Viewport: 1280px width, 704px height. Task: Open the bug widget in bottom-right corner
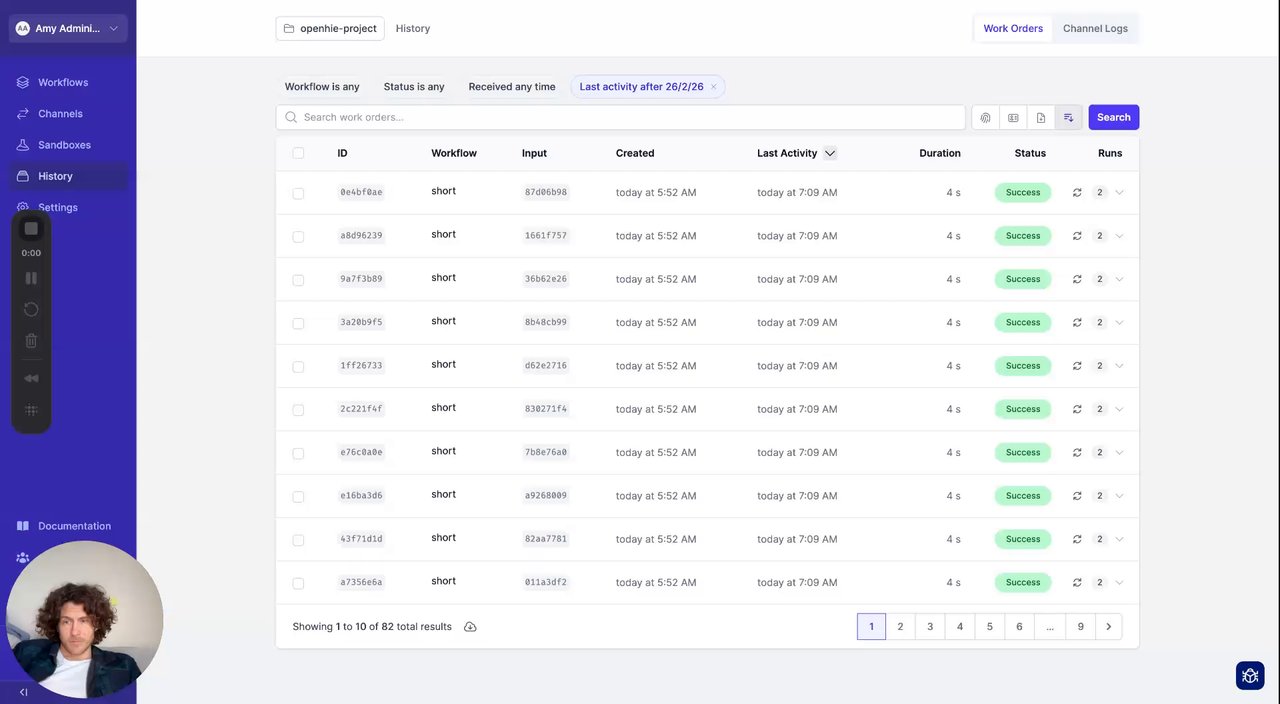[1250, 676]
